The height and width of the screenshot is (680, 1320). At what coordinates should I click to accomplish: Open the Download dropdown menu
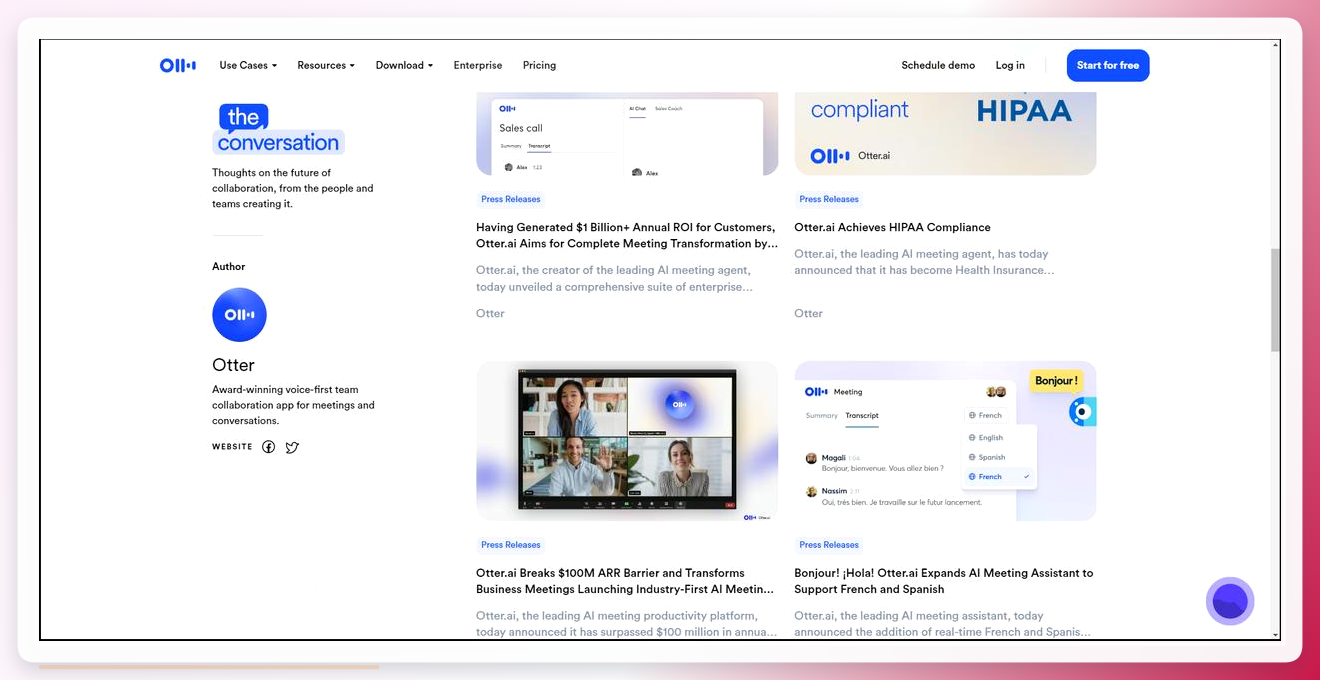click(404, 65)
